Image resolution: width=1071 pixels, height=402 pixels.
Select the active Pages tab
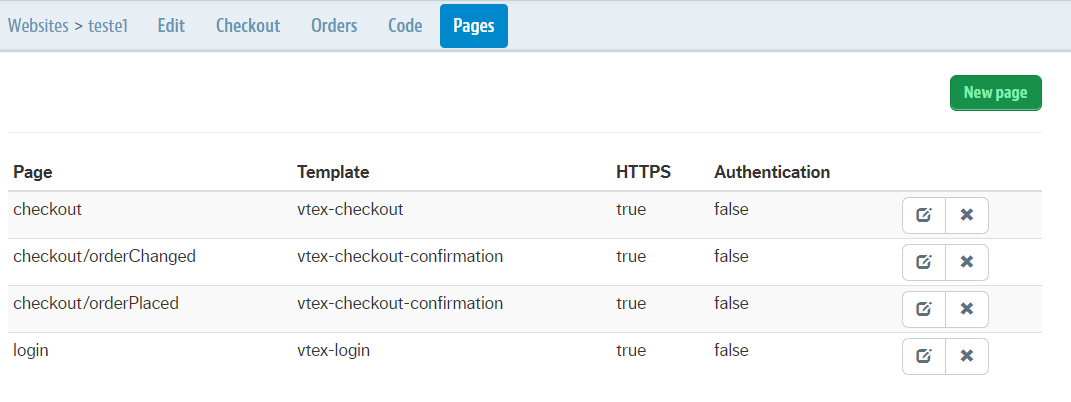[x=474, y=26]
